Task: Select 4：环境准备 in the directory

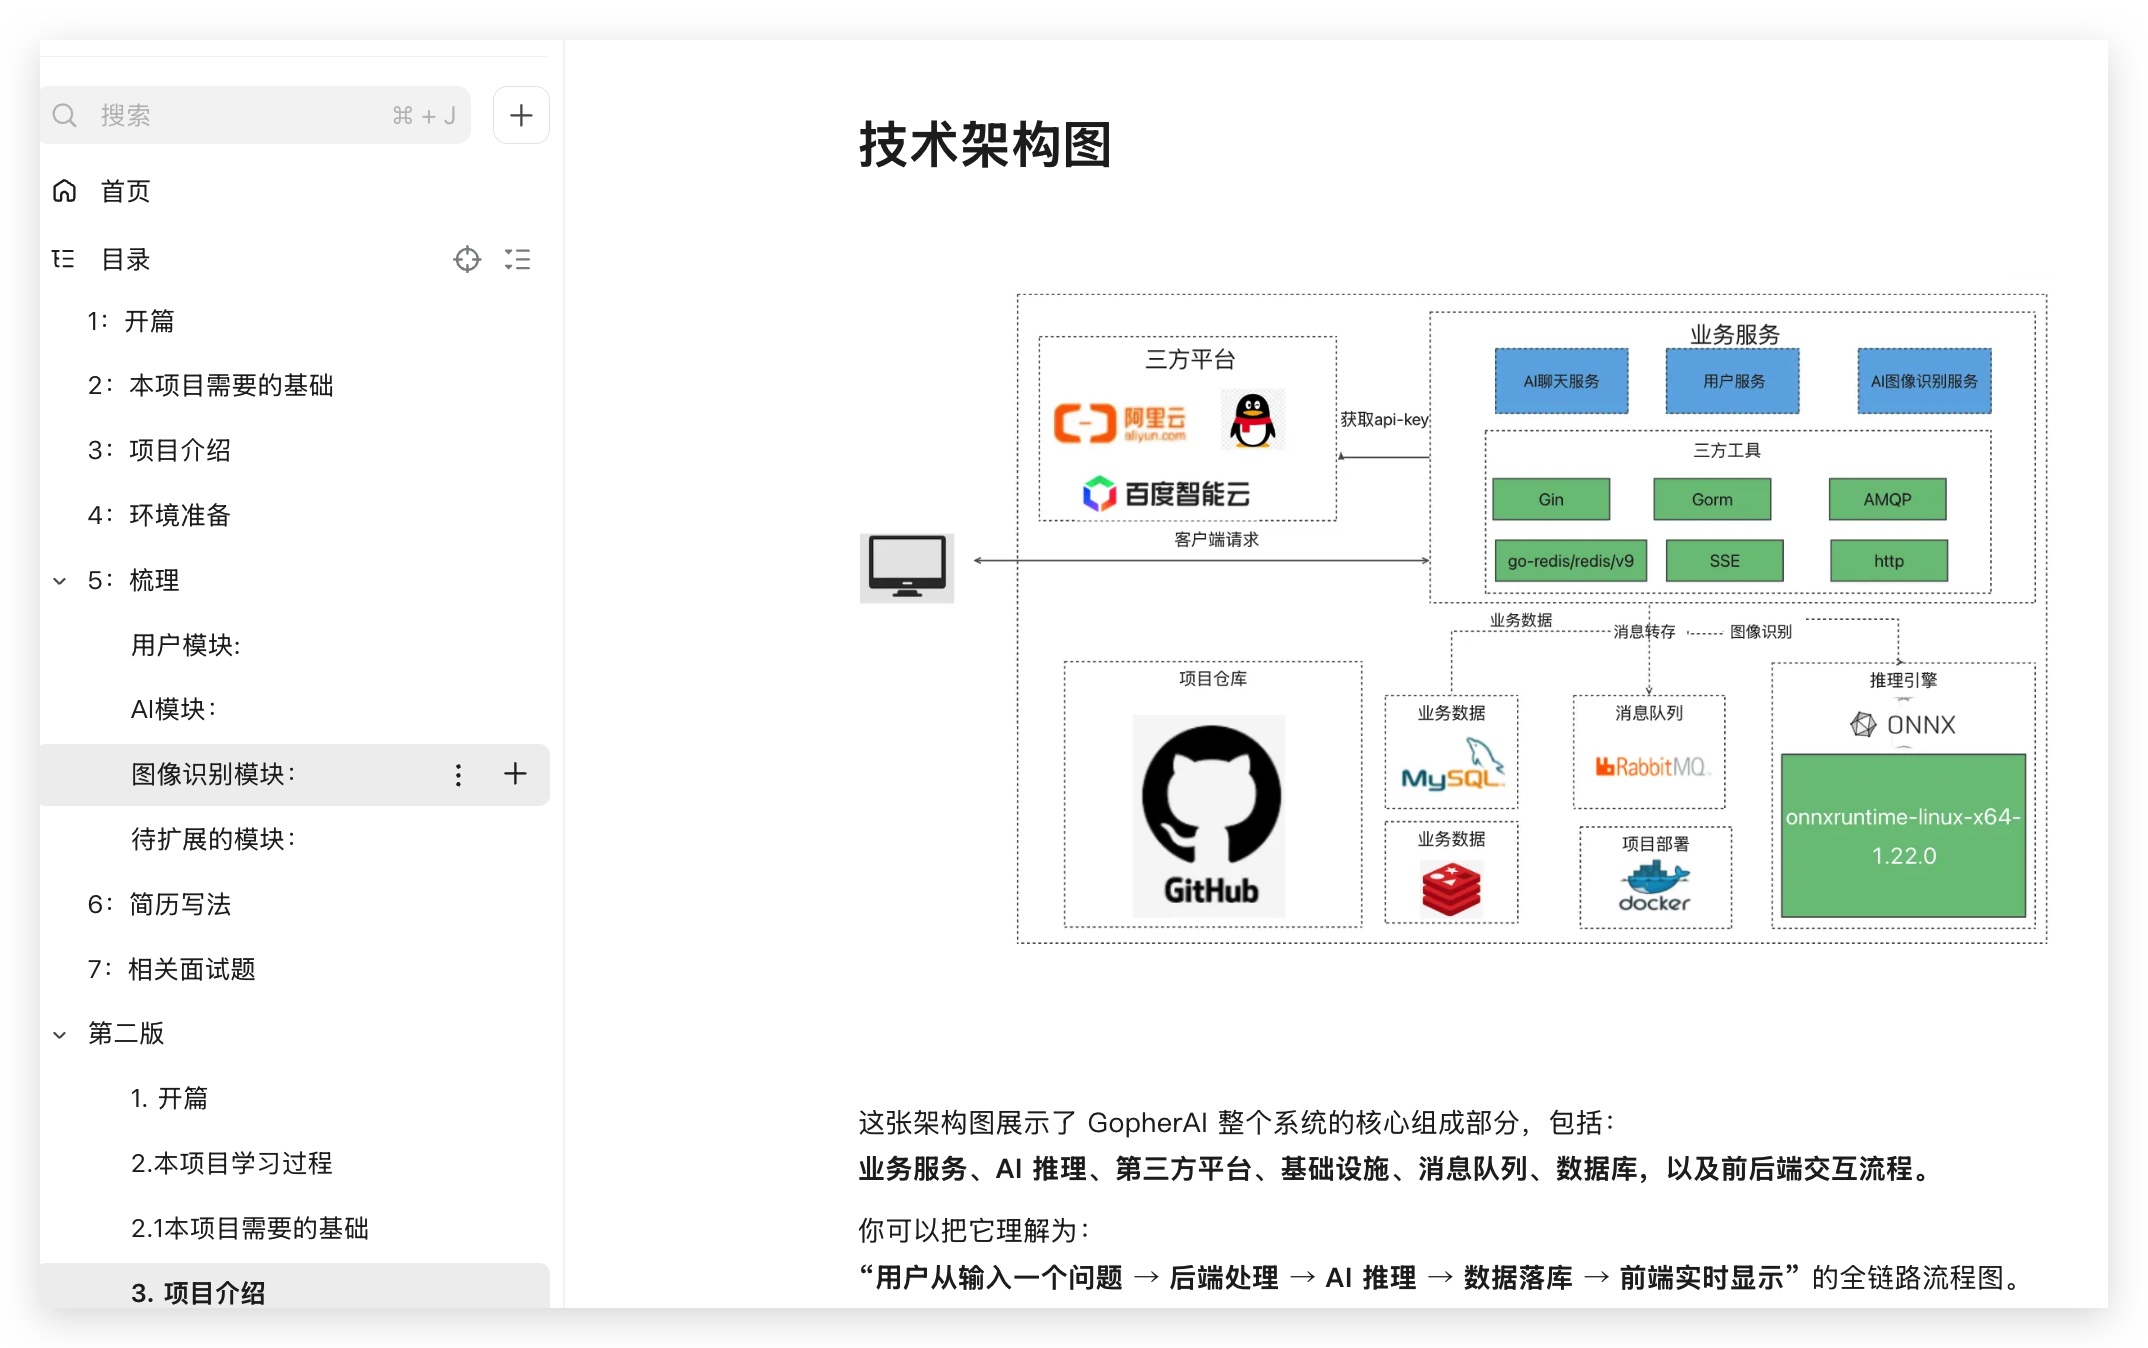Action: point(160,516)
